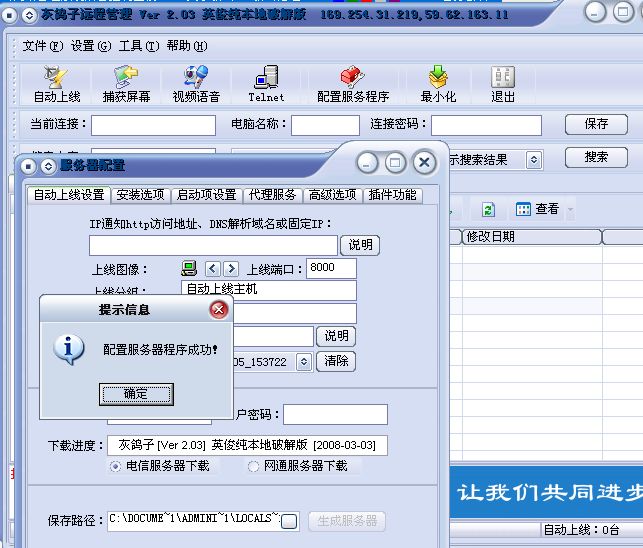This screenshot has width=643, height=548.
Task: Switch to 安装选项 tab
Action: (140, 195)
